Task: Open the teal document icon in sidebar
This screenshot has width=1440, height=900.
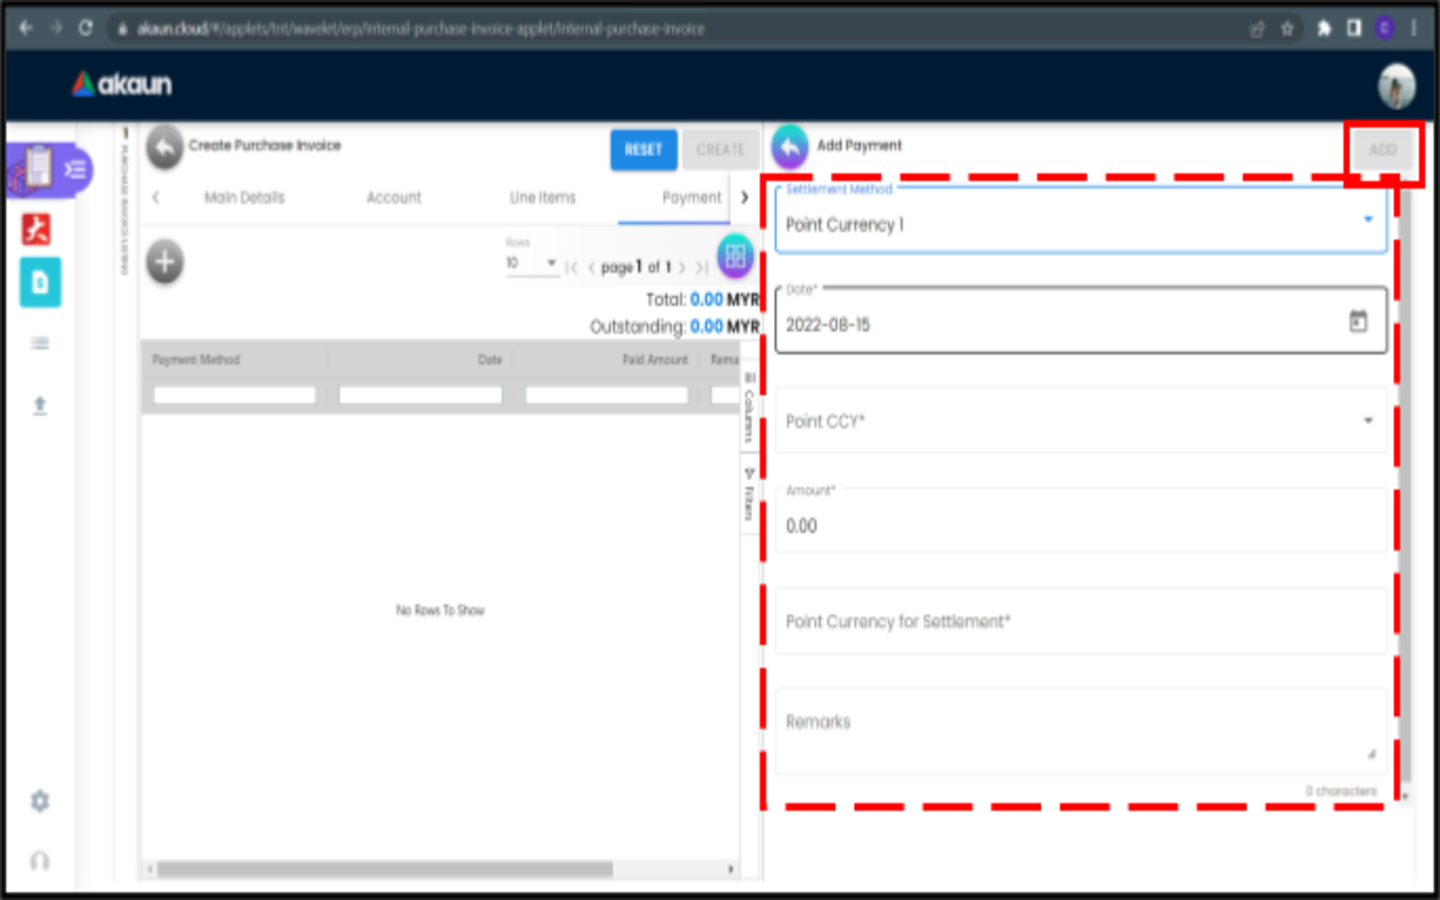Action: pos(40,283)
